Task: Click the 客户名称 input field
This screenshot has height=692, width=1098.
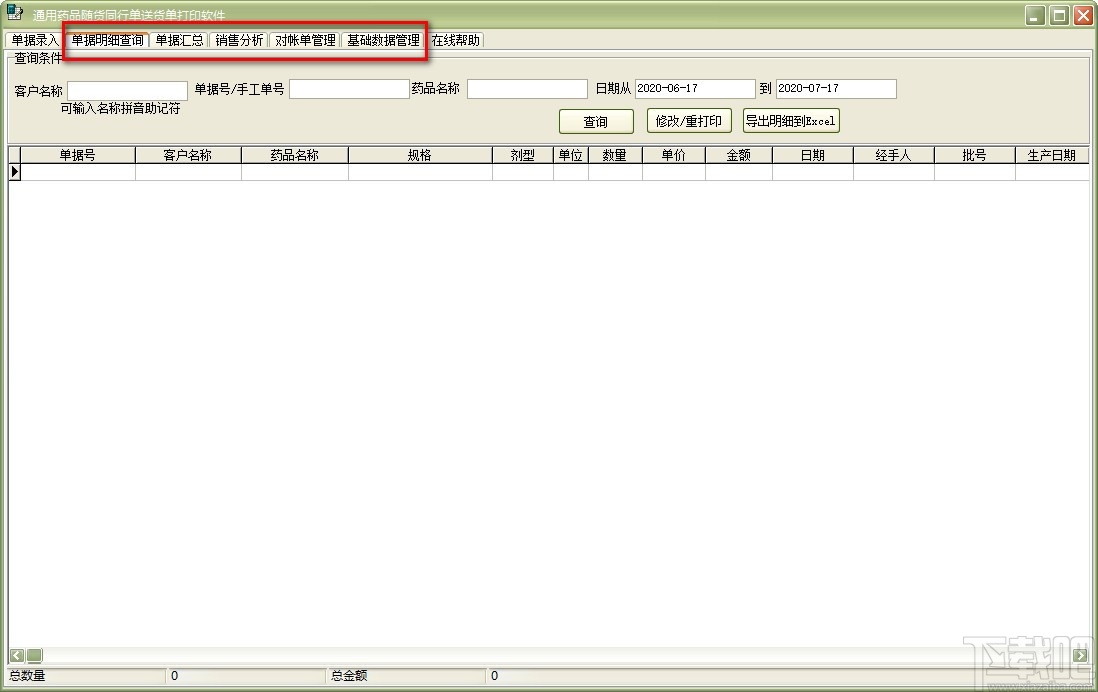Action: pos(127,90)
